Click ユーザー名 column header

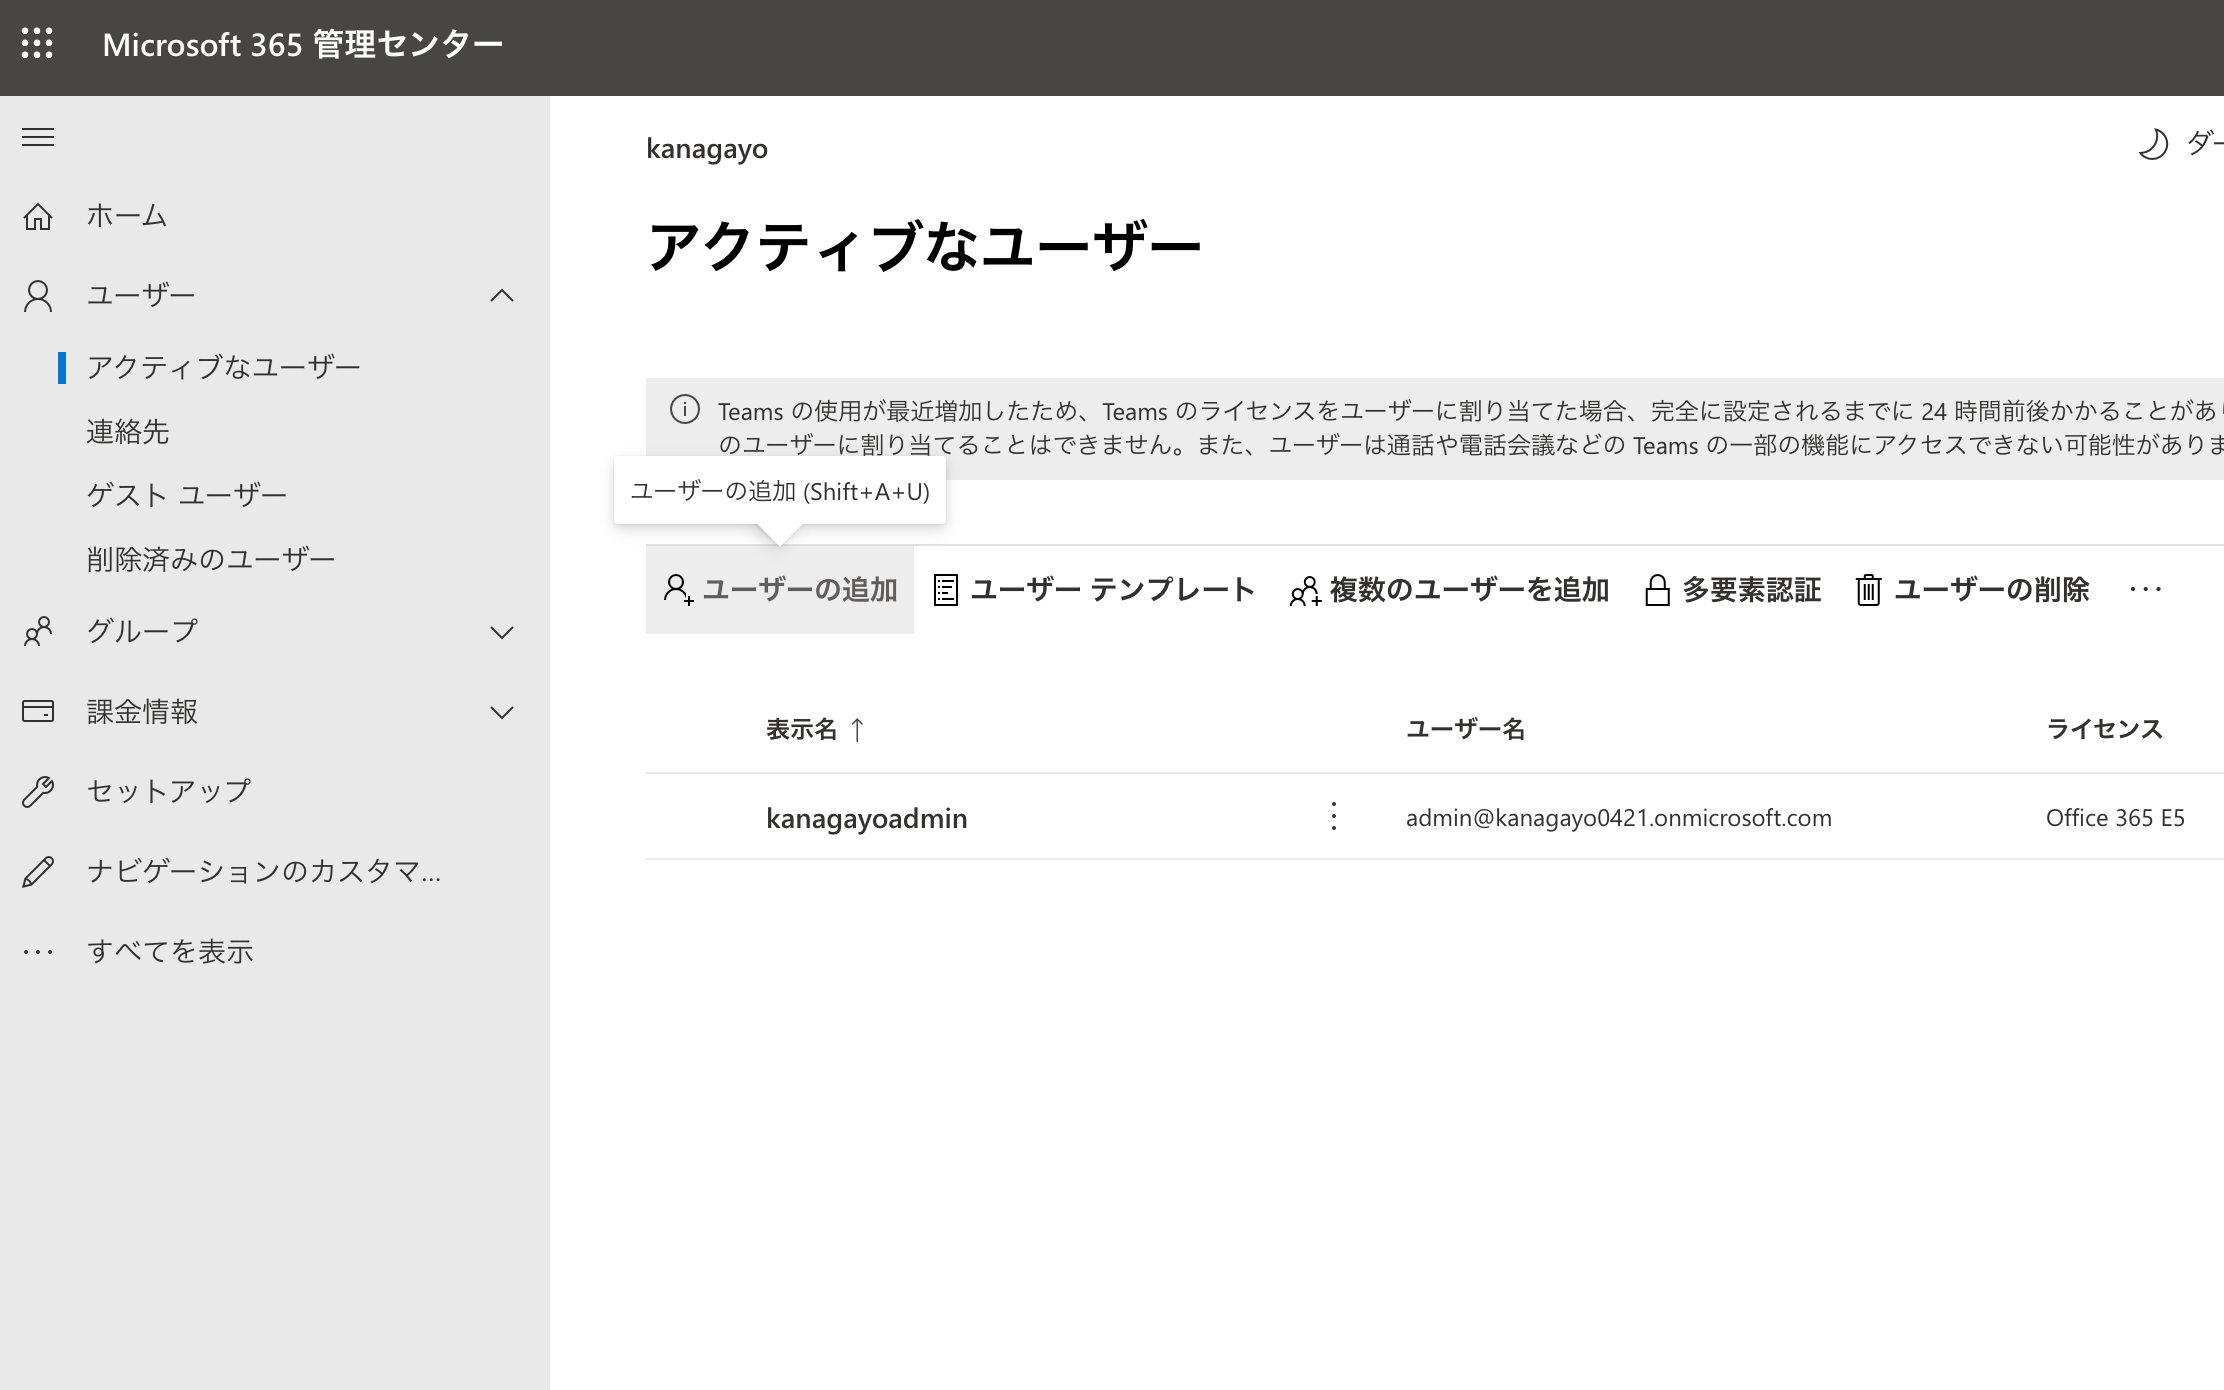pos(1466,729)
